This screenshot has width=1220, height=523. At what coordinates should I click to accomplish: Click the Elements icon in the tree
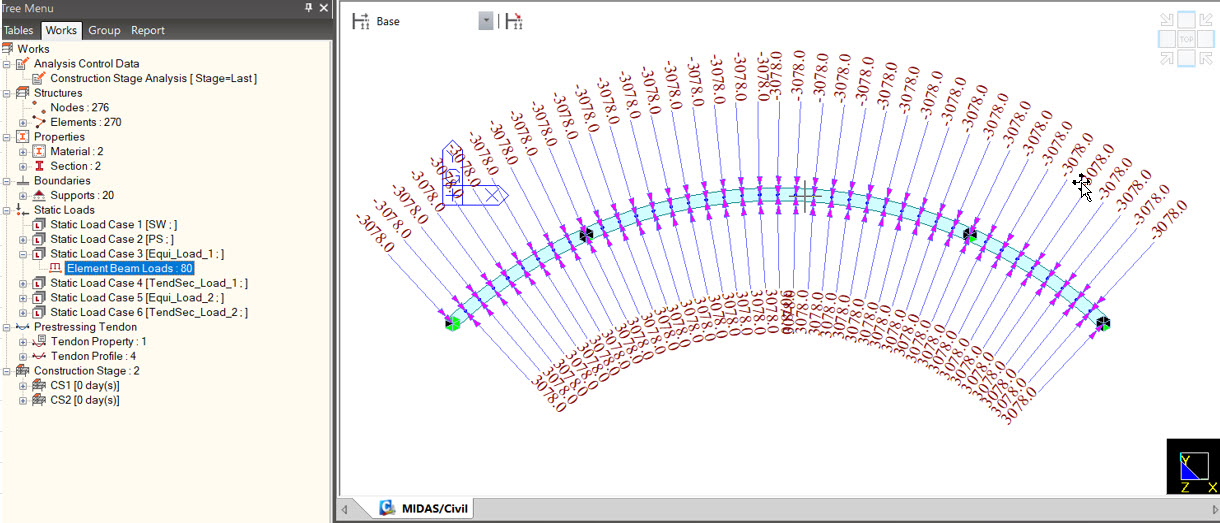click(39, 122)
